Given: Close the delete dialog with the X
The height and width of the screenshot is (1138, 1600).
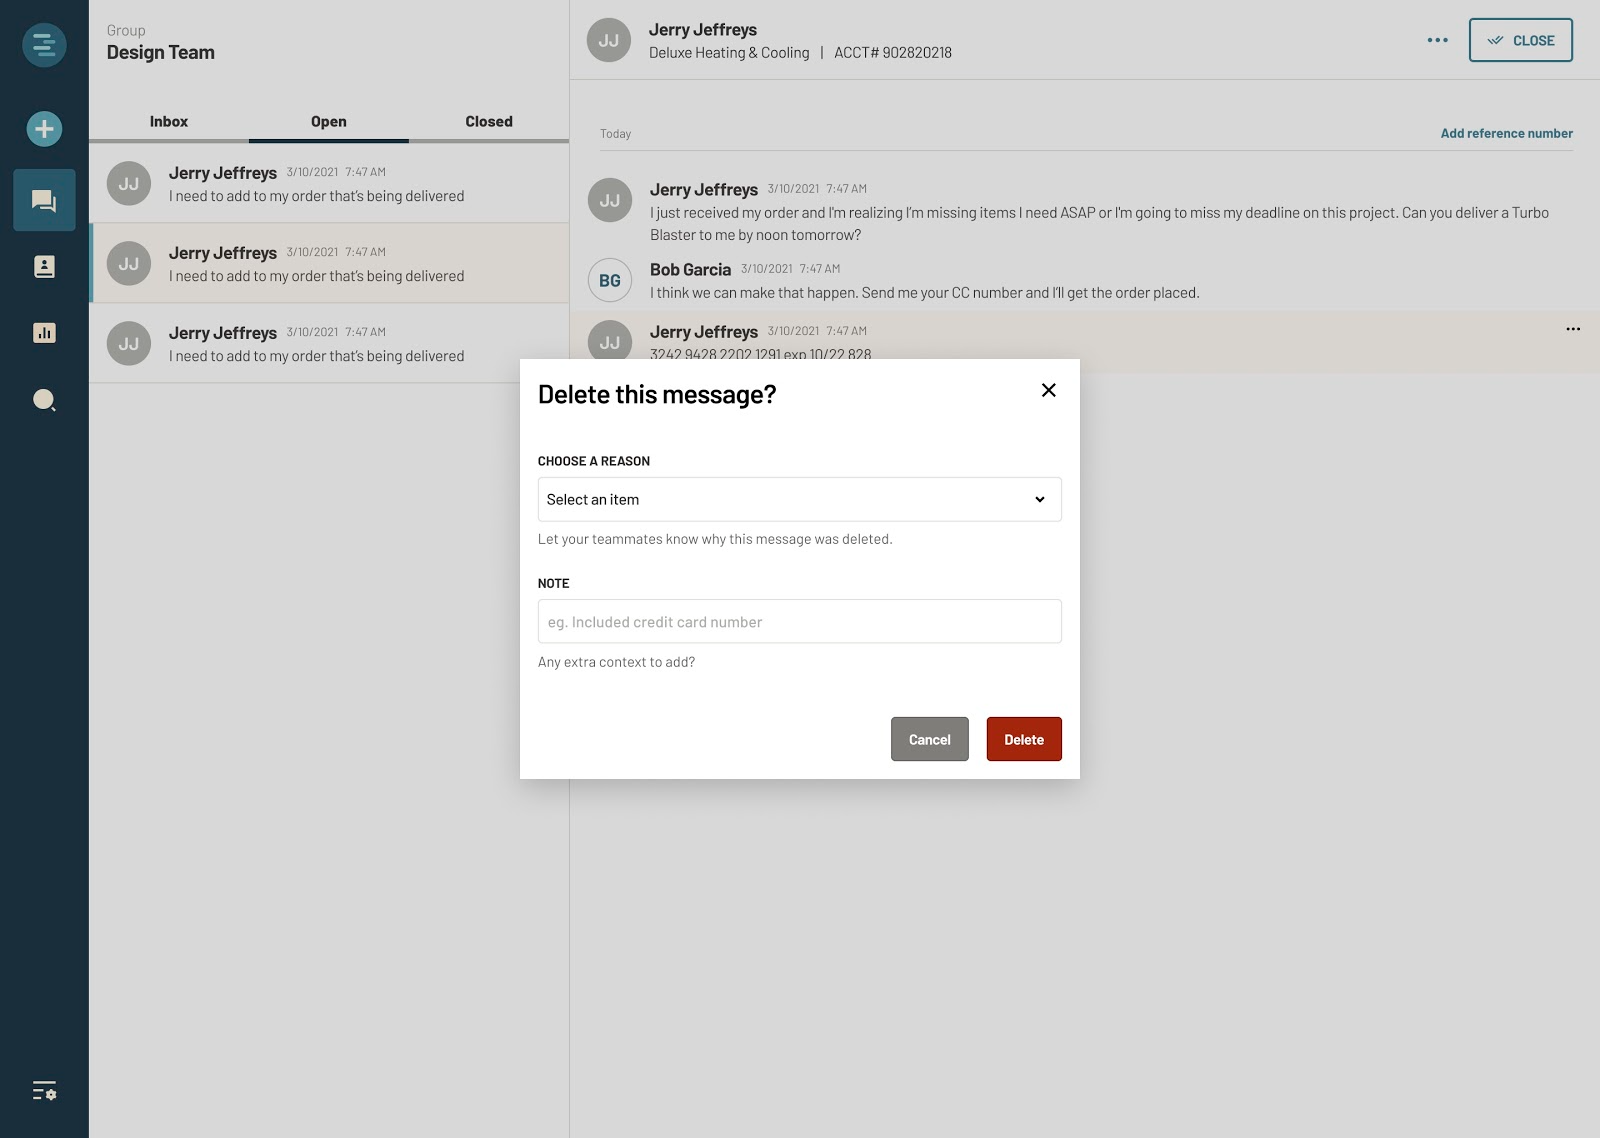Looking at the screenshot, I should (x=1048, y=390).
